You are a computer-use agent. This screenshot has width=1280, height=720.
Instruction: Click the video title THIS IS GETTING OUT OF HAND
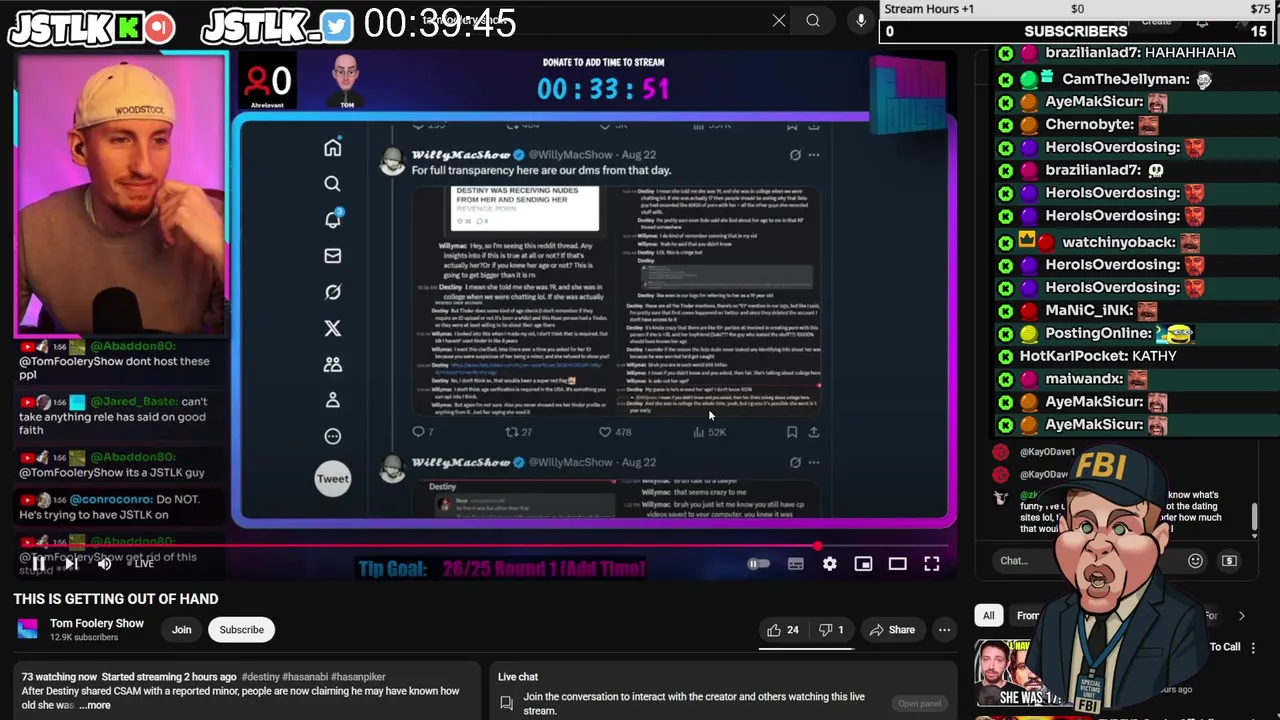click(x=116, y=599)
